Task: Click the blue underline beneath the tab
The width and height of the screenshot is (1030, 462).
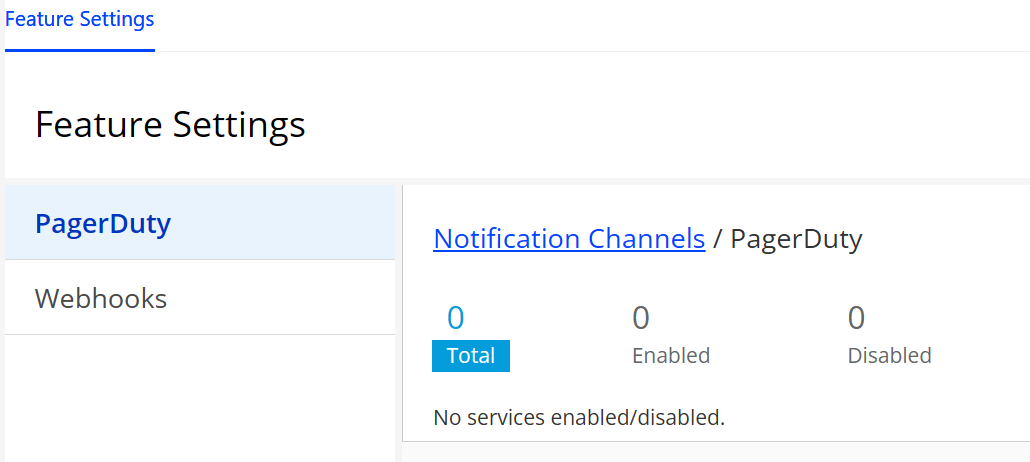Action: coord(80,49)
